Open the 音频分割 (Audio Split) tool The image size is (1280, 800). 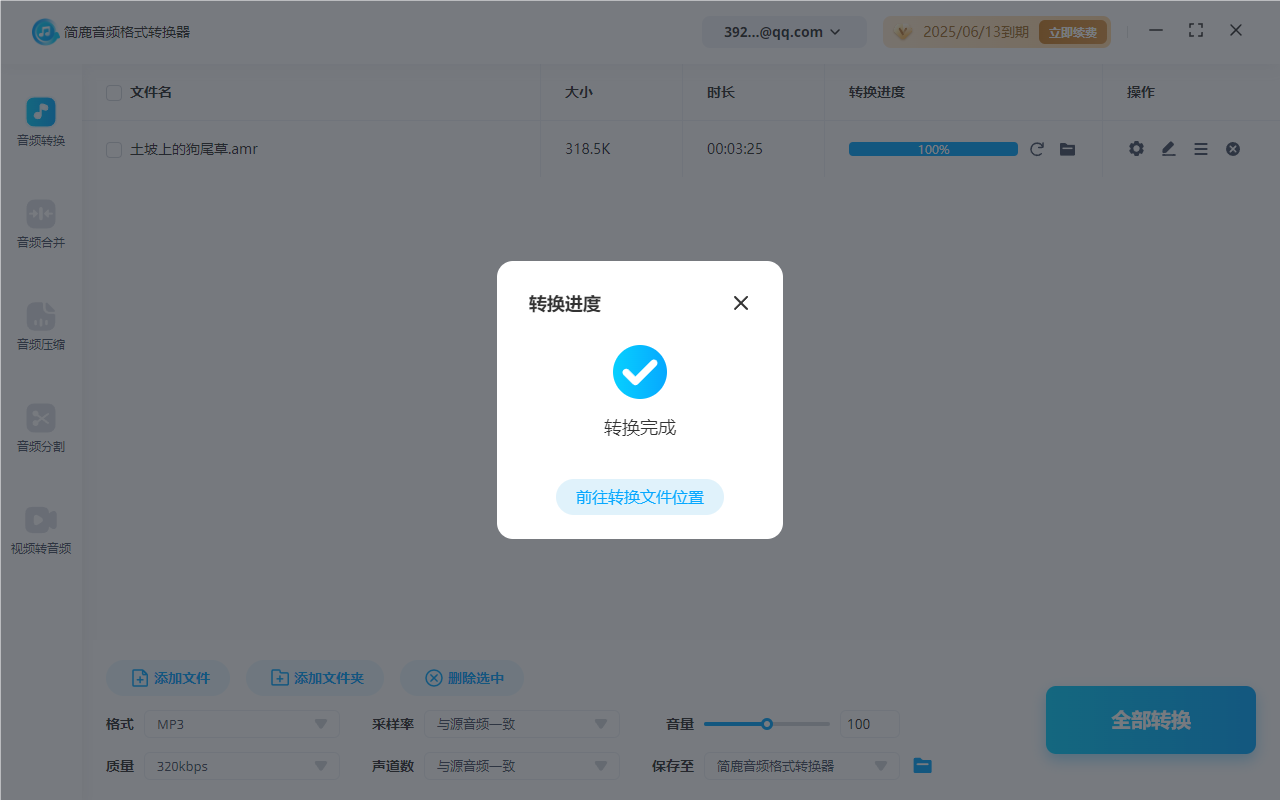point(40,428)
